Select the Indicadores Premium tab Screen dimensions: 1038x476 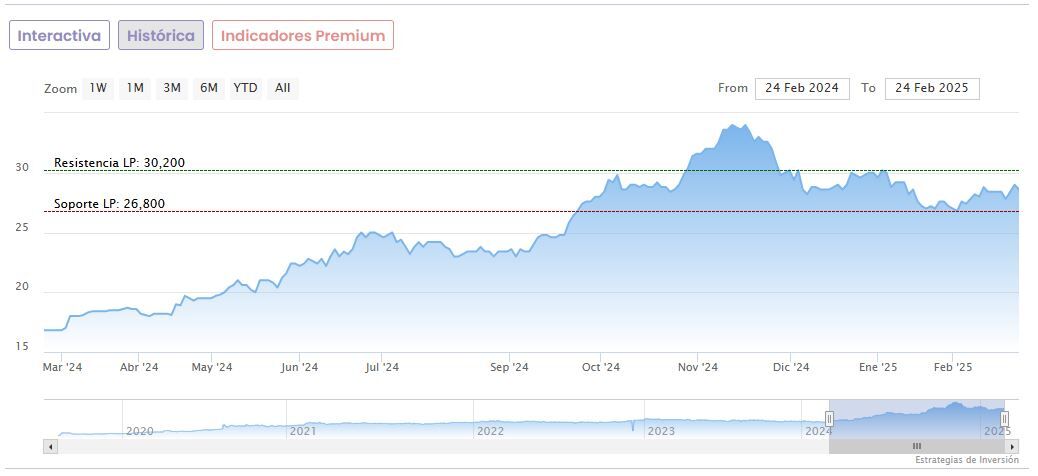pyautogui.click(x=303, y=35)
